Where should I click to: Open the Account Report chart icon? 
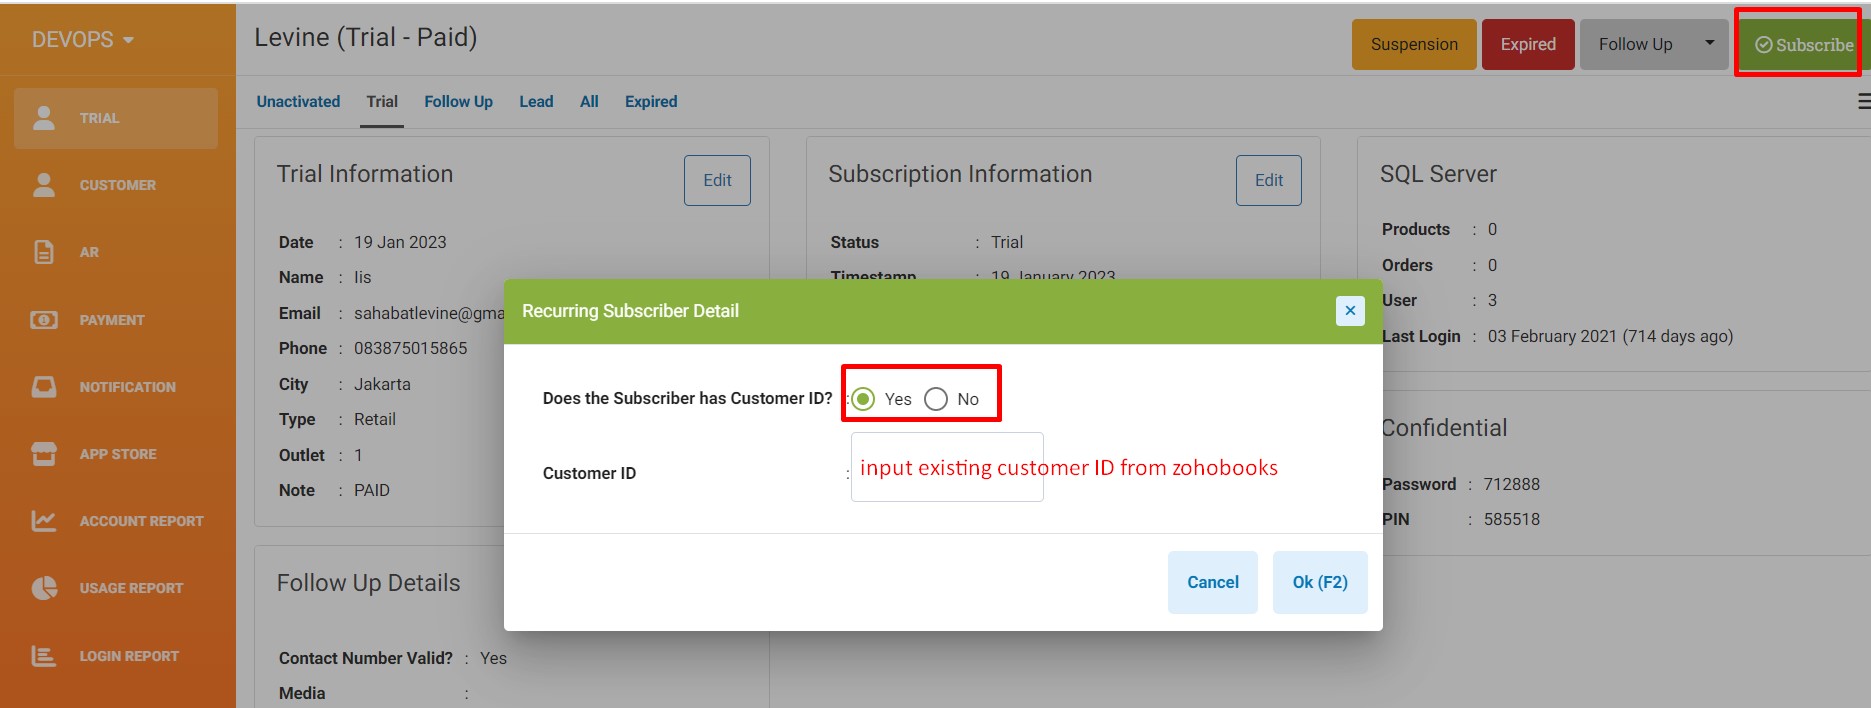pyautogui.click(x=44, y=521)
